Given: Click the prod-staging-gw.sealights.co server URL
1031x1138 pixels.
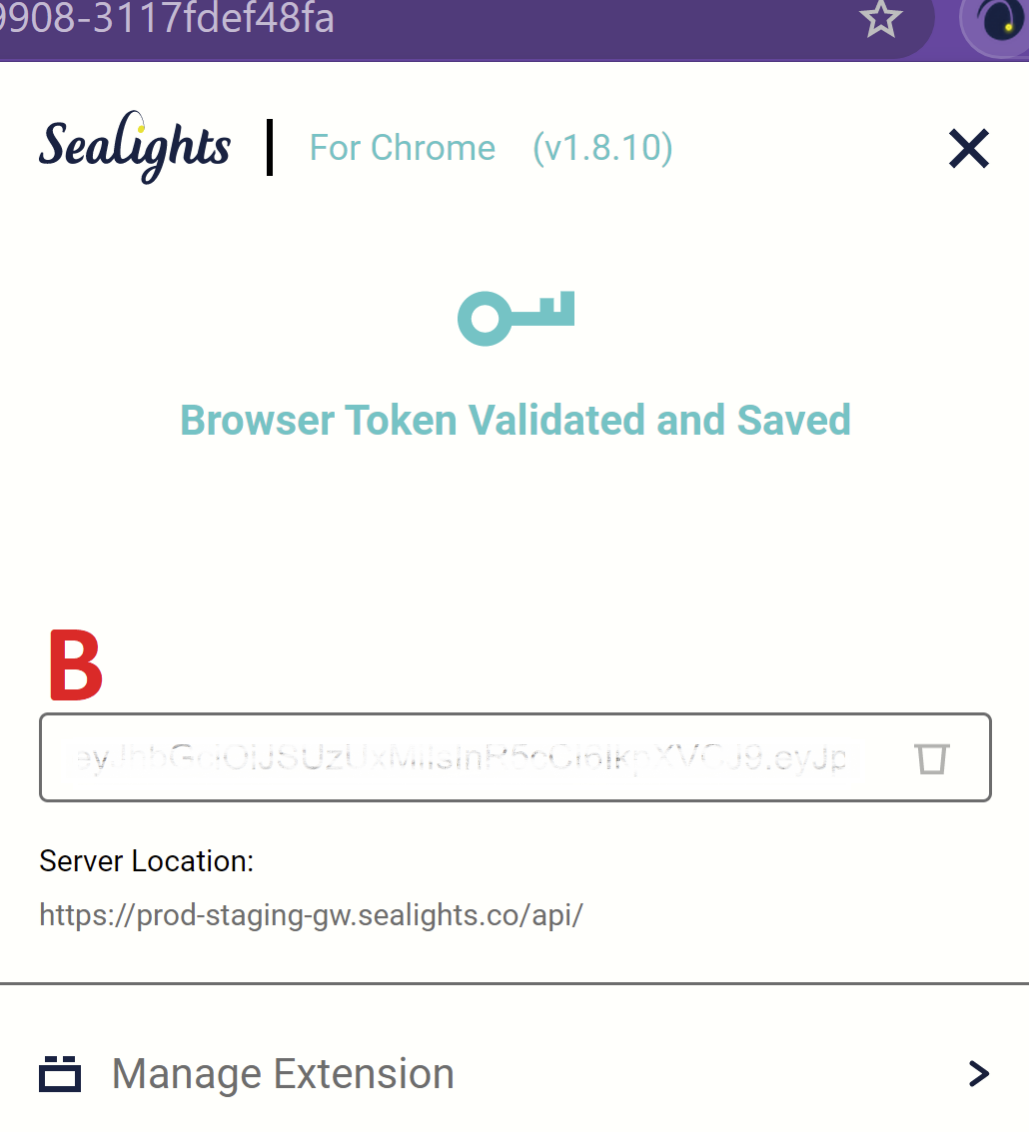Looking at the screenshot, I should click(310, 914).
